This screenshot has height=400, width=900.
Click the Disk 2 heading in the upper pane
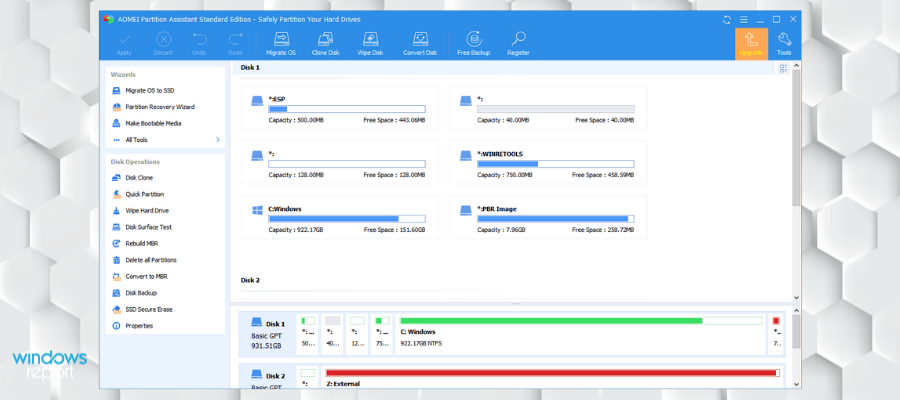(x=250, y=281)
